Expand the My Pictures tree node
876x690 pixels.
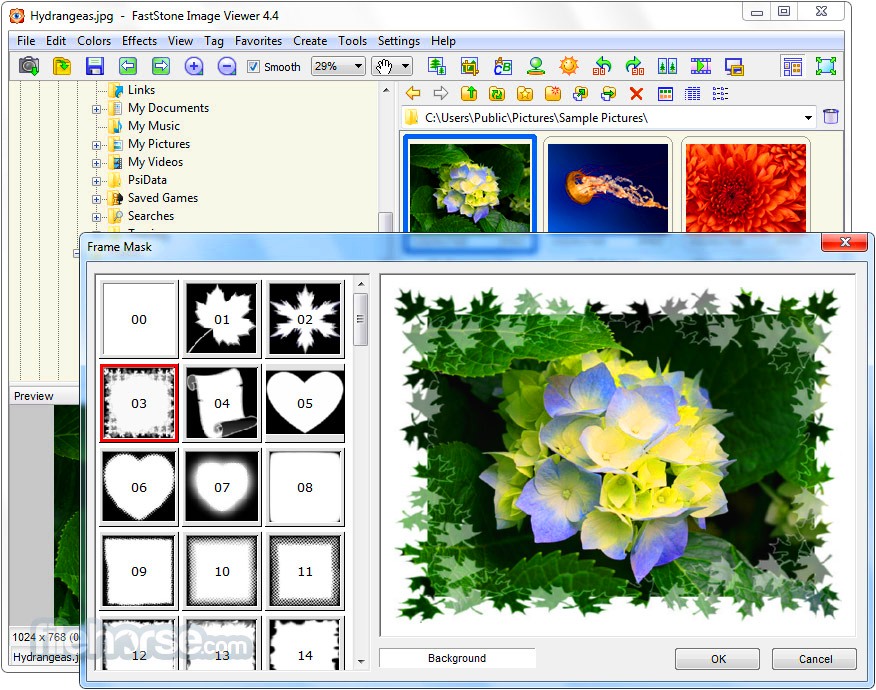pyautogui.click(x=96, y=145)
